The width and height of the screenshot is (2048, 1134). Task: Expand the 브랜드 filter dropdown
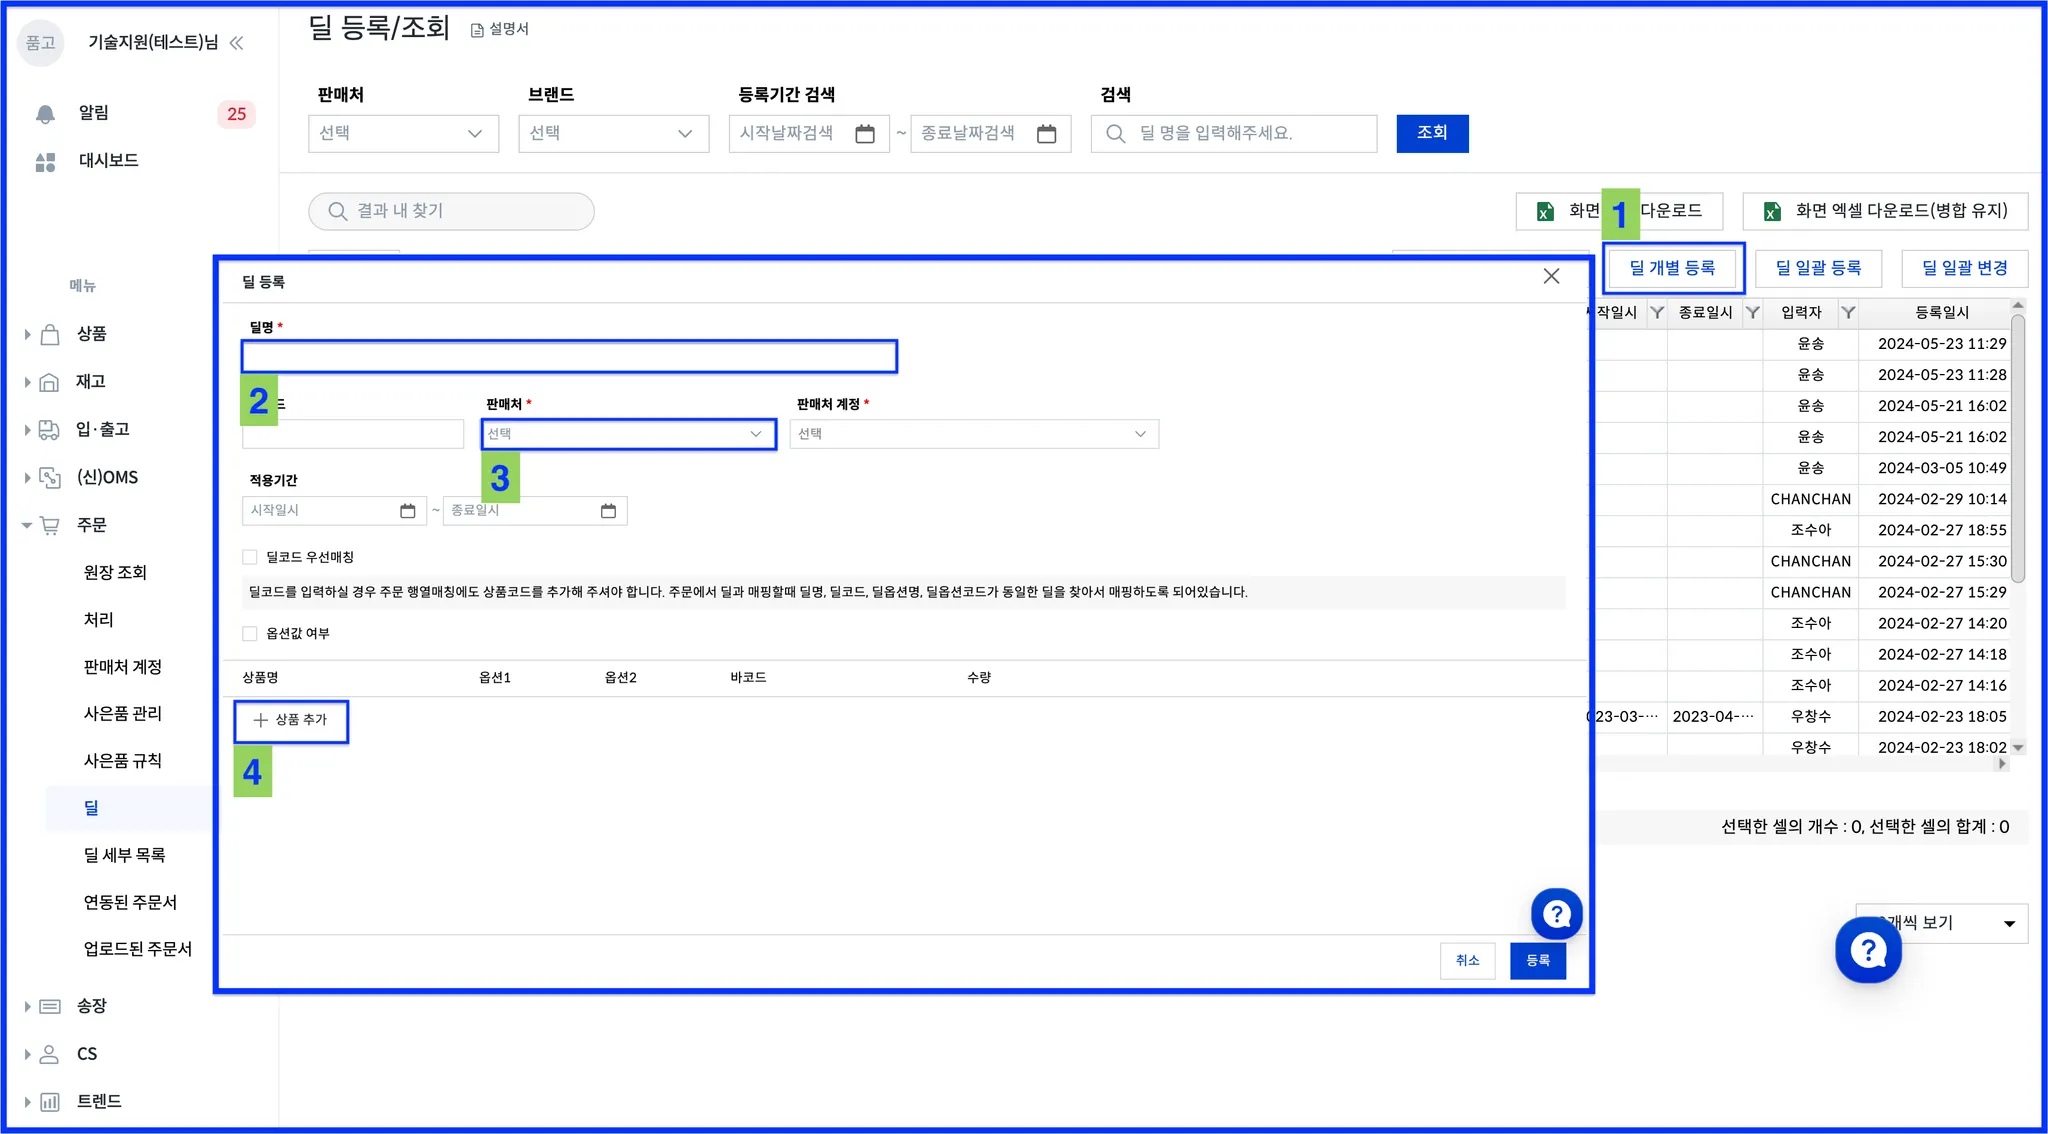[x=613, y=134]
